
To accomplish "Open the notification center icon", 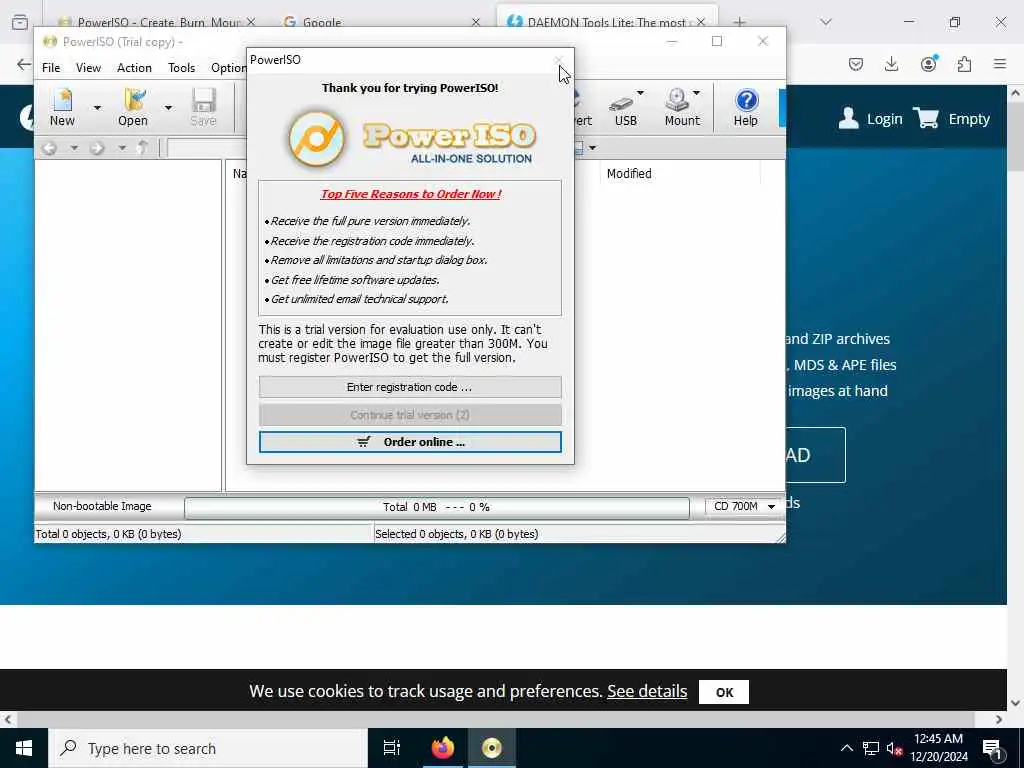I will pos(992,748).
